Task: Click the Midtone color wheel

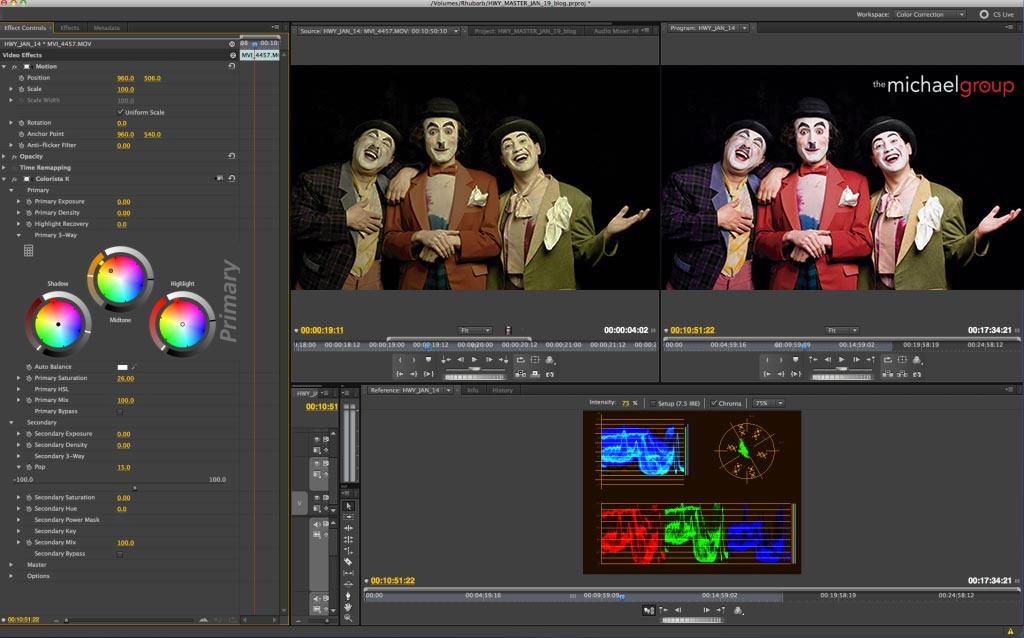Action: [119, 276]
